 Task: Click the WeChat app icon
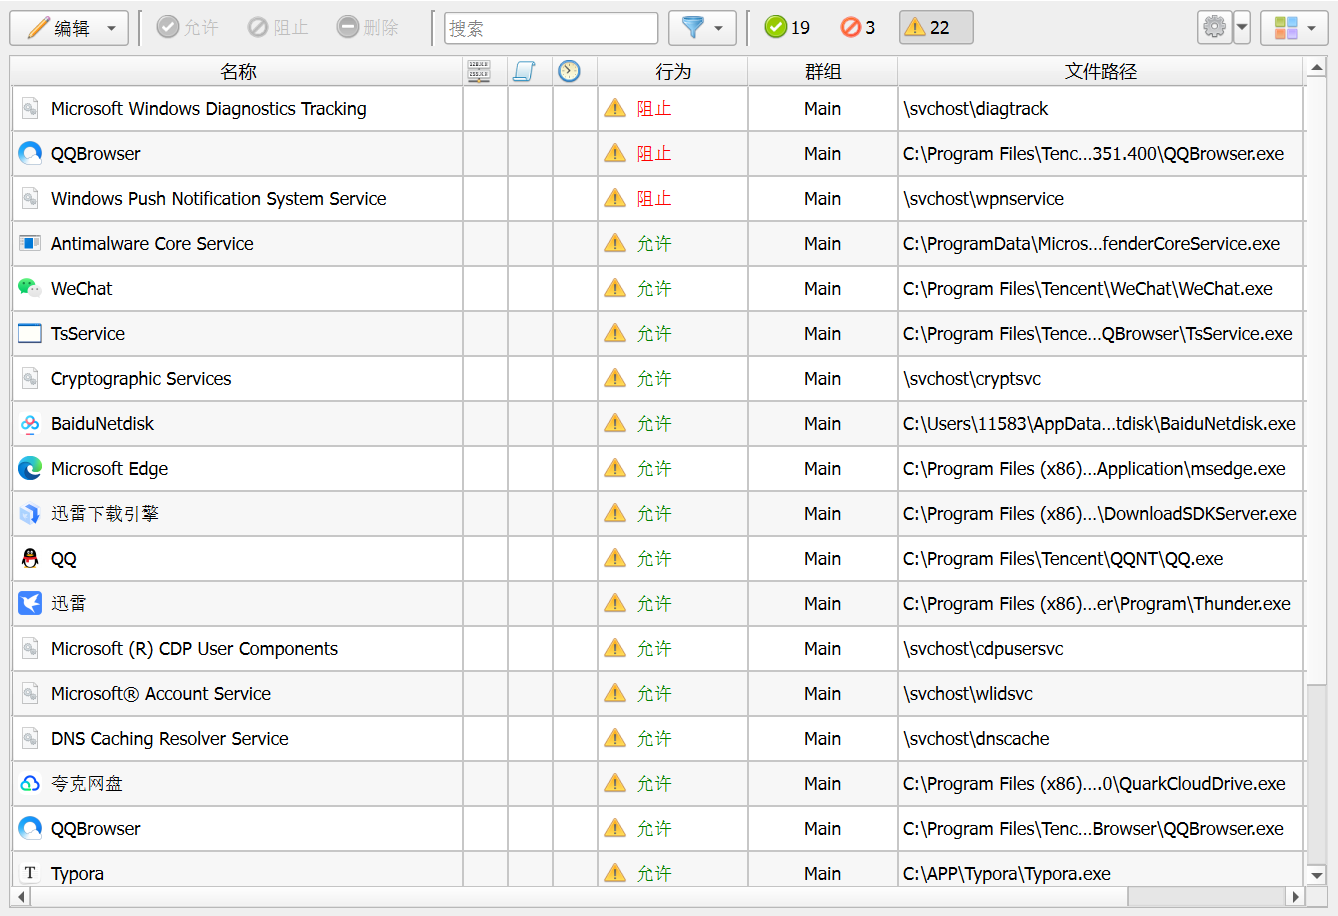(x=30, y=288)
